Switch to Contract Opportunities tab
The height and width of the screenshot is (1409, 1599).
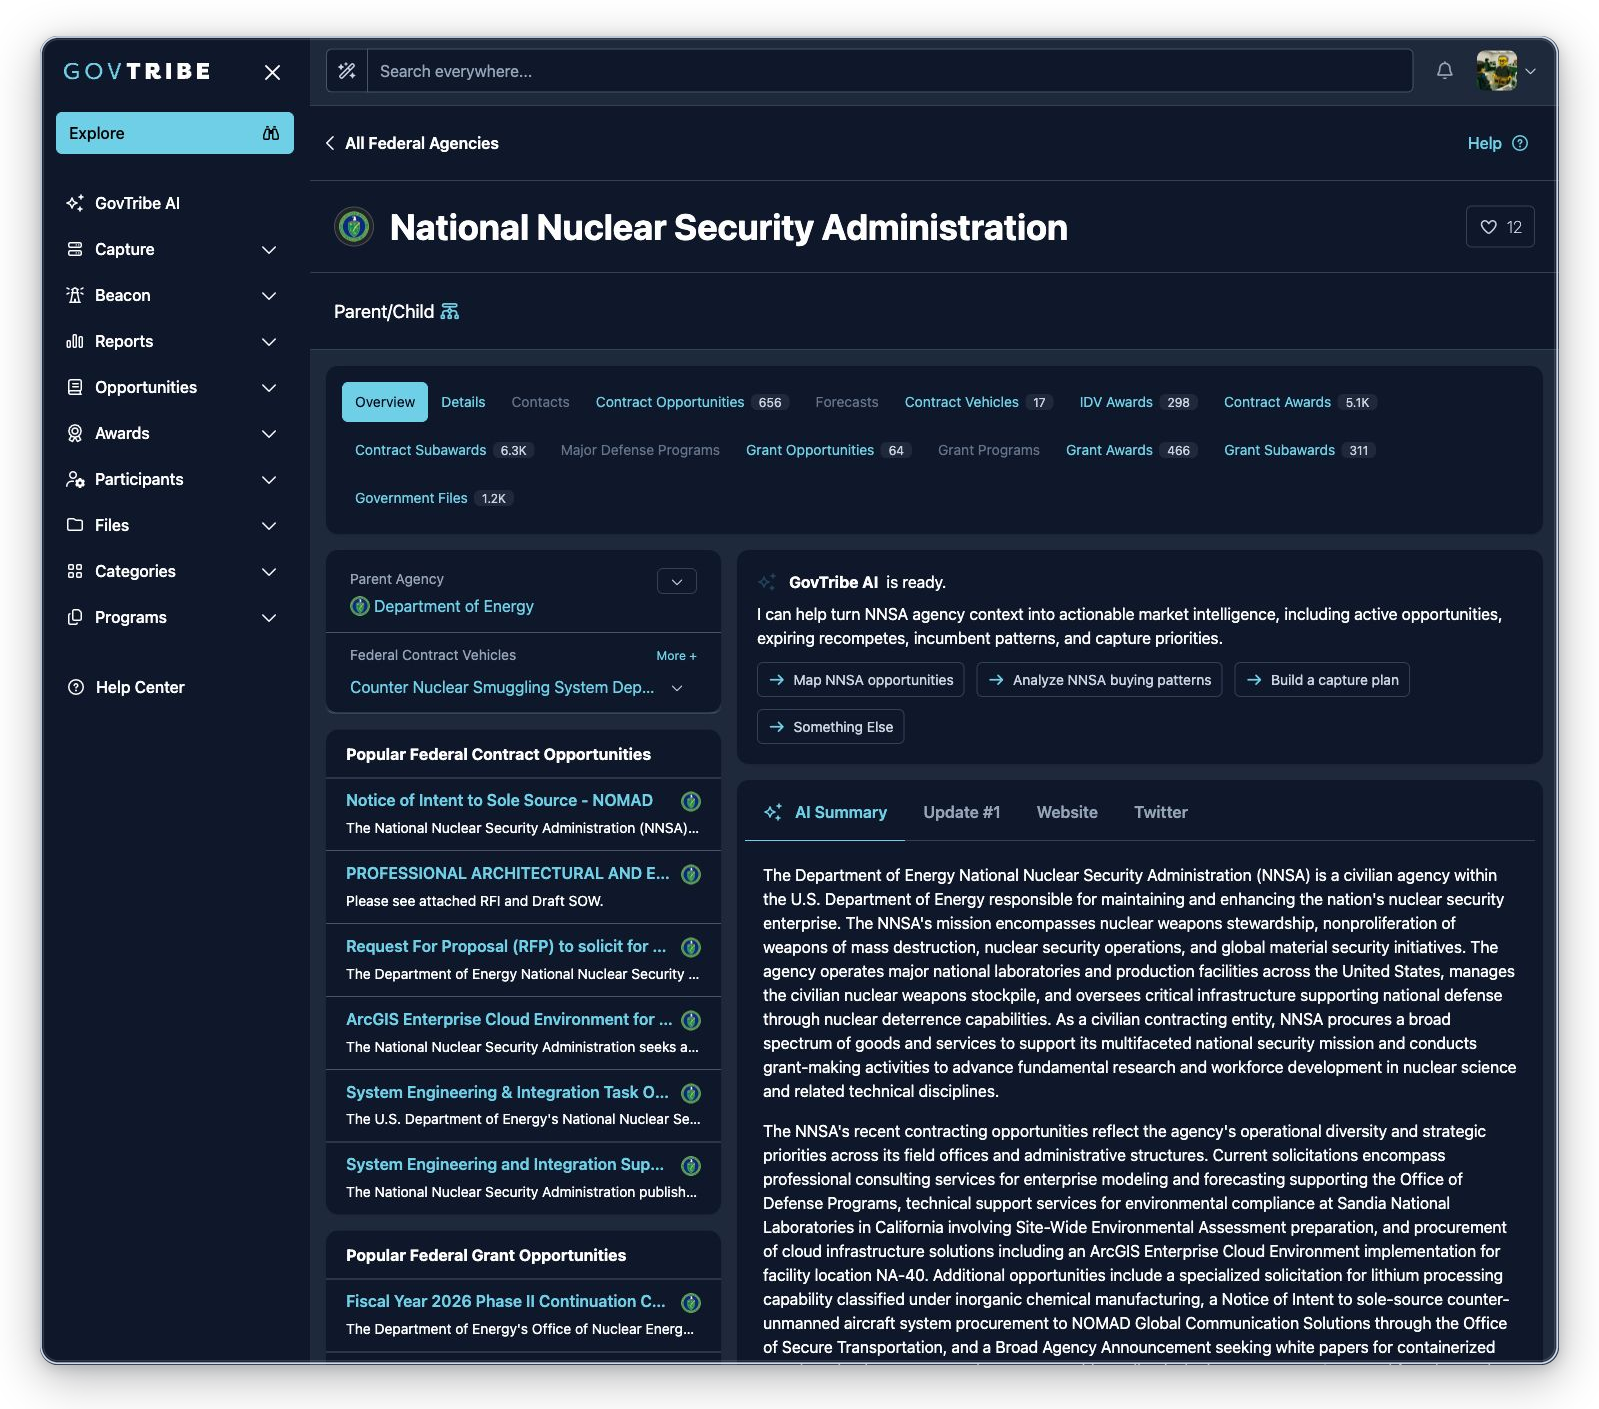coord(692,402)
